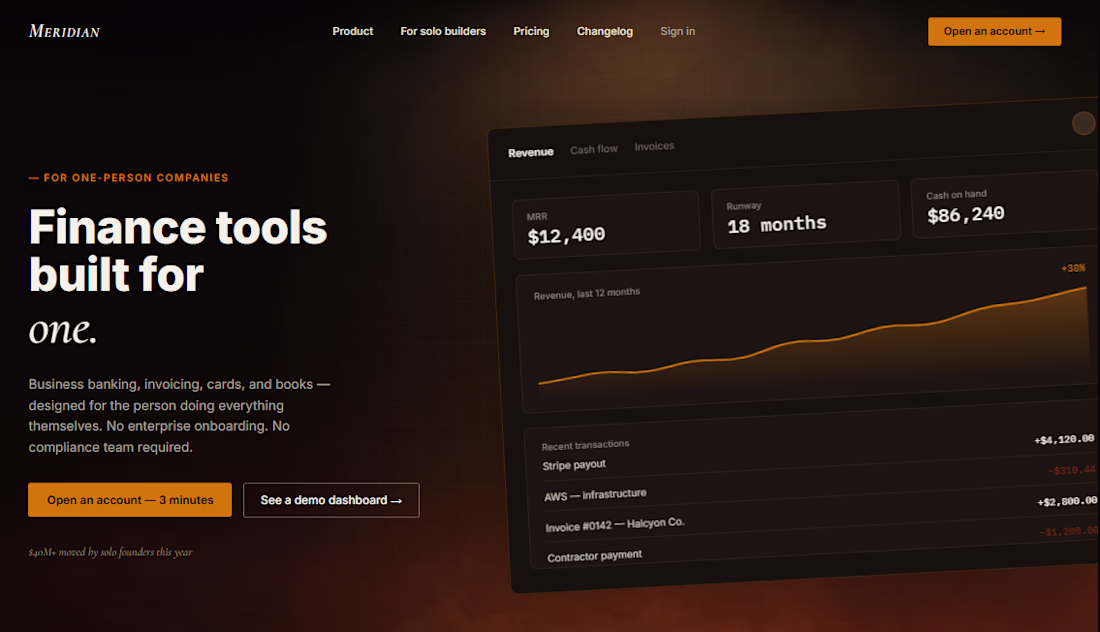Image resolution: width=1100 pixels, height=632 pixels.
Task: Click See a demo dashboard button
Action: tap(331, 500)
